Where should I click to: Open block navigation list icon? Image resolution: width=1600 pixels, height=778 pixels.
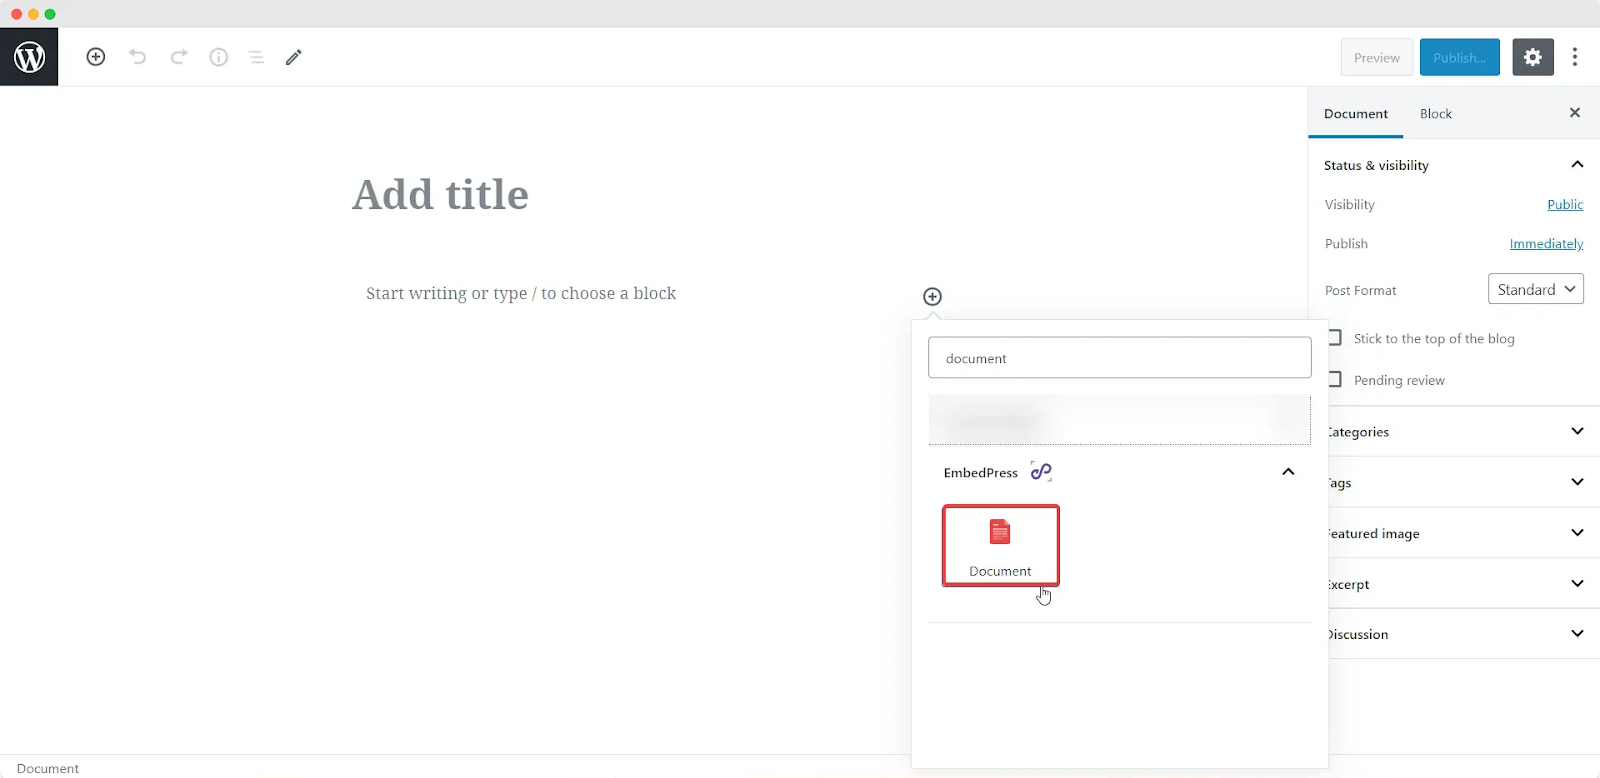click(x=256, y=57)
